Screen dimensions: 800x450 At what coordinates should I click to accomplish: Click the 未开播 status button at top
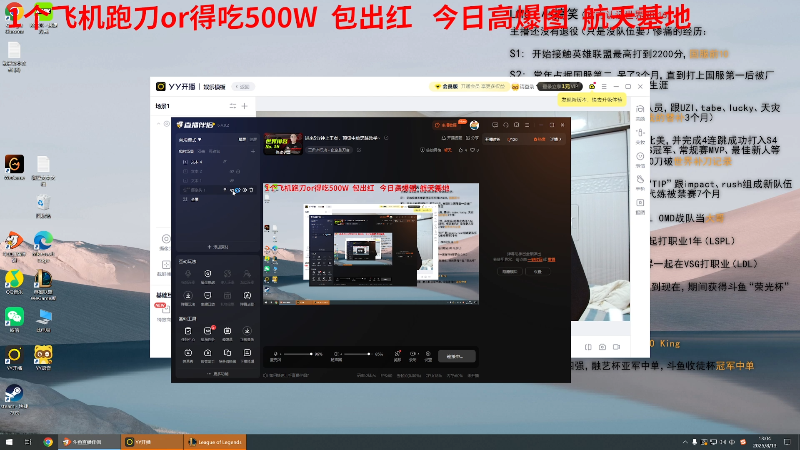(446, 125)
